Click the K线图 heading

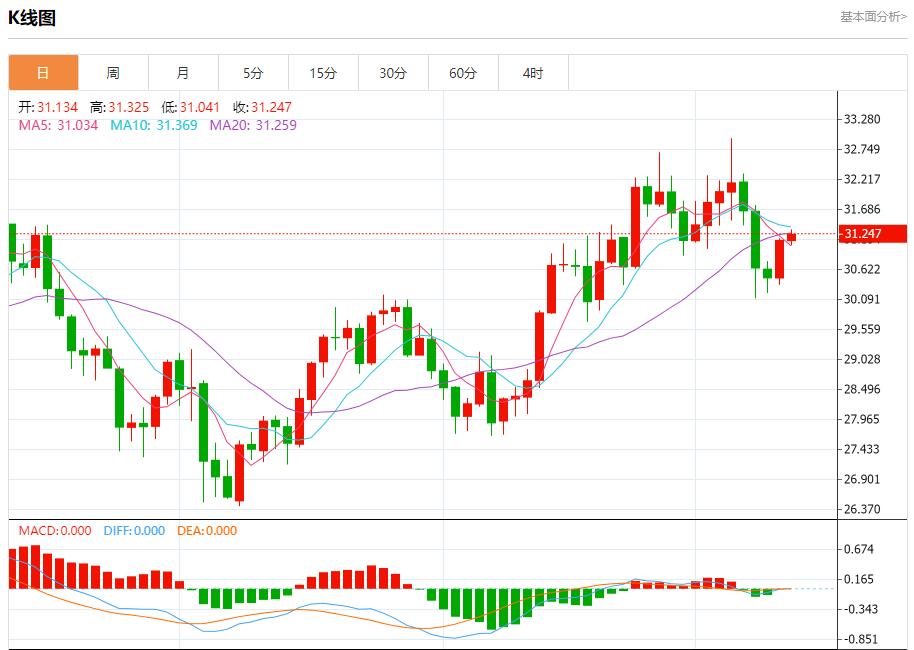click(x=33, y=18)
